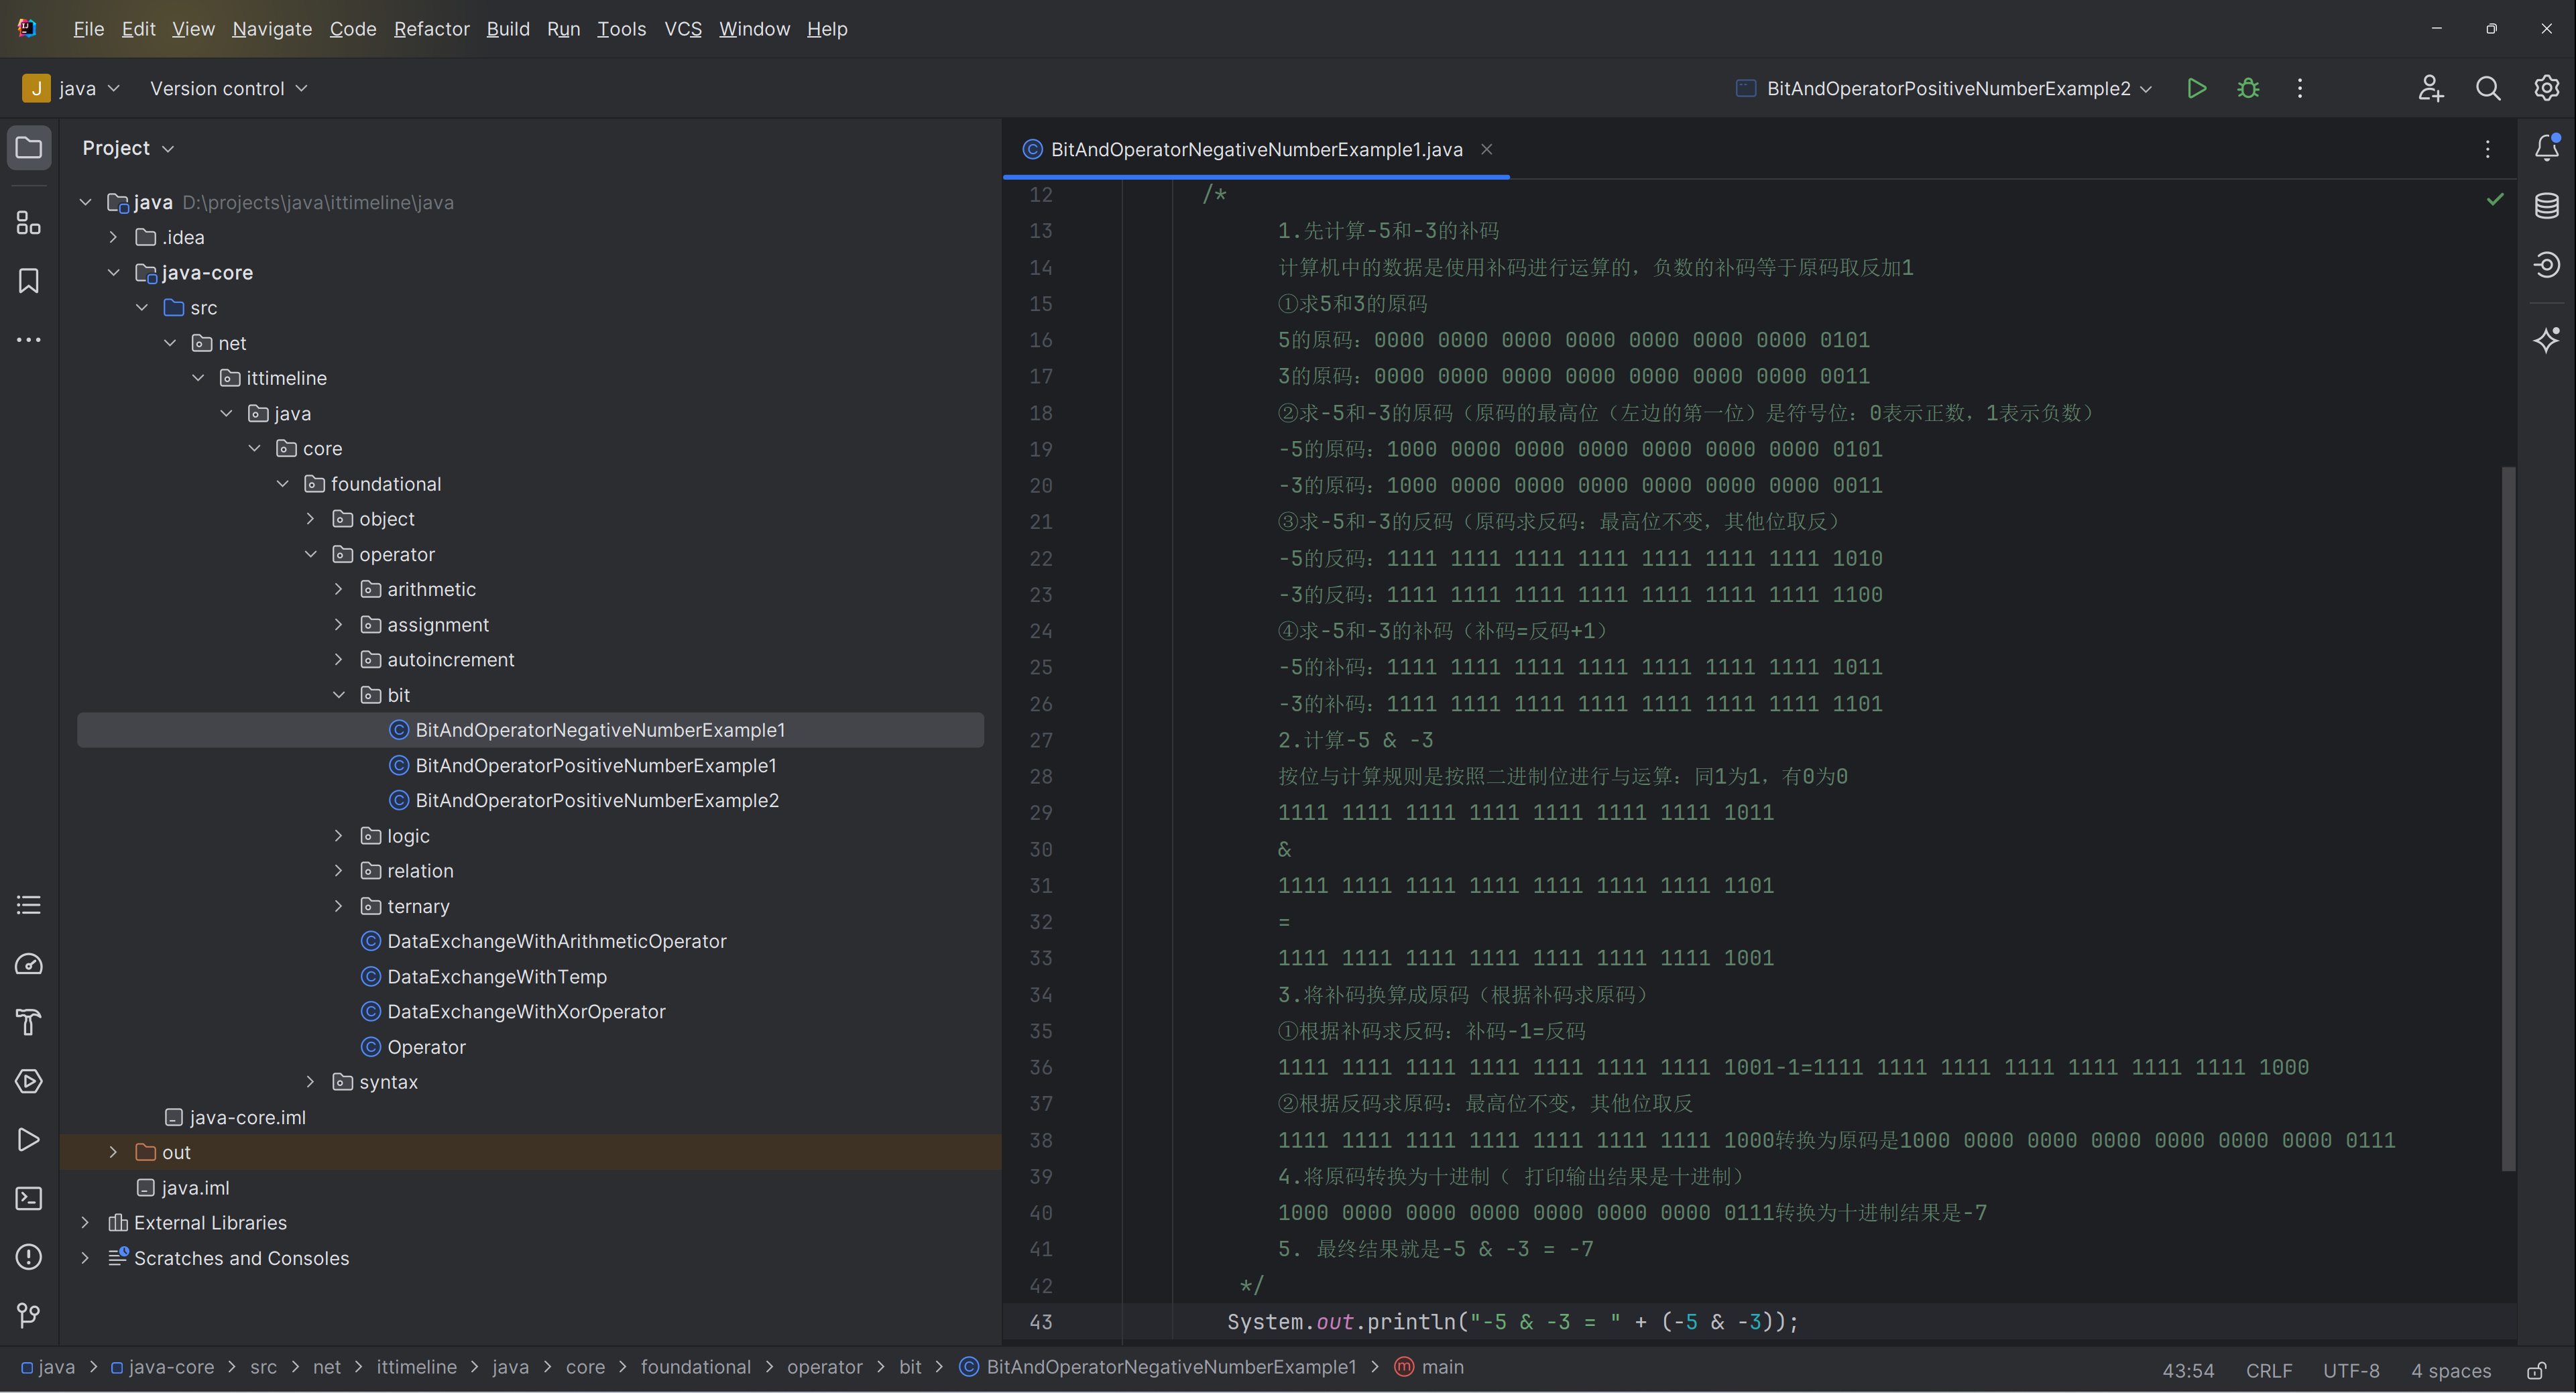Open Search Everywhere magnifier

tap(2489, 88)
